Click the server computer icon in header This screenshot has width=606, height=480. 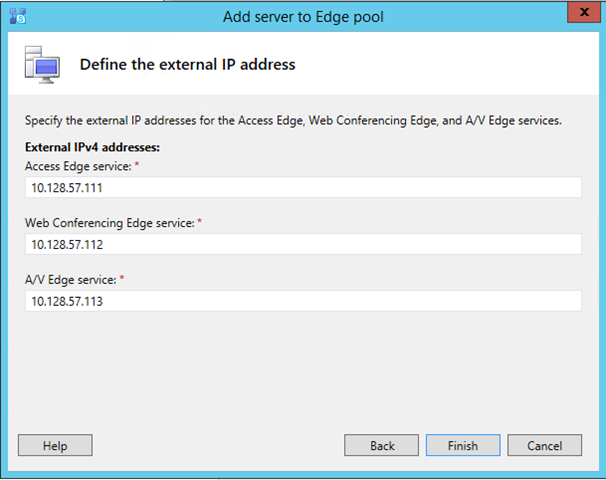coord(42,65)
